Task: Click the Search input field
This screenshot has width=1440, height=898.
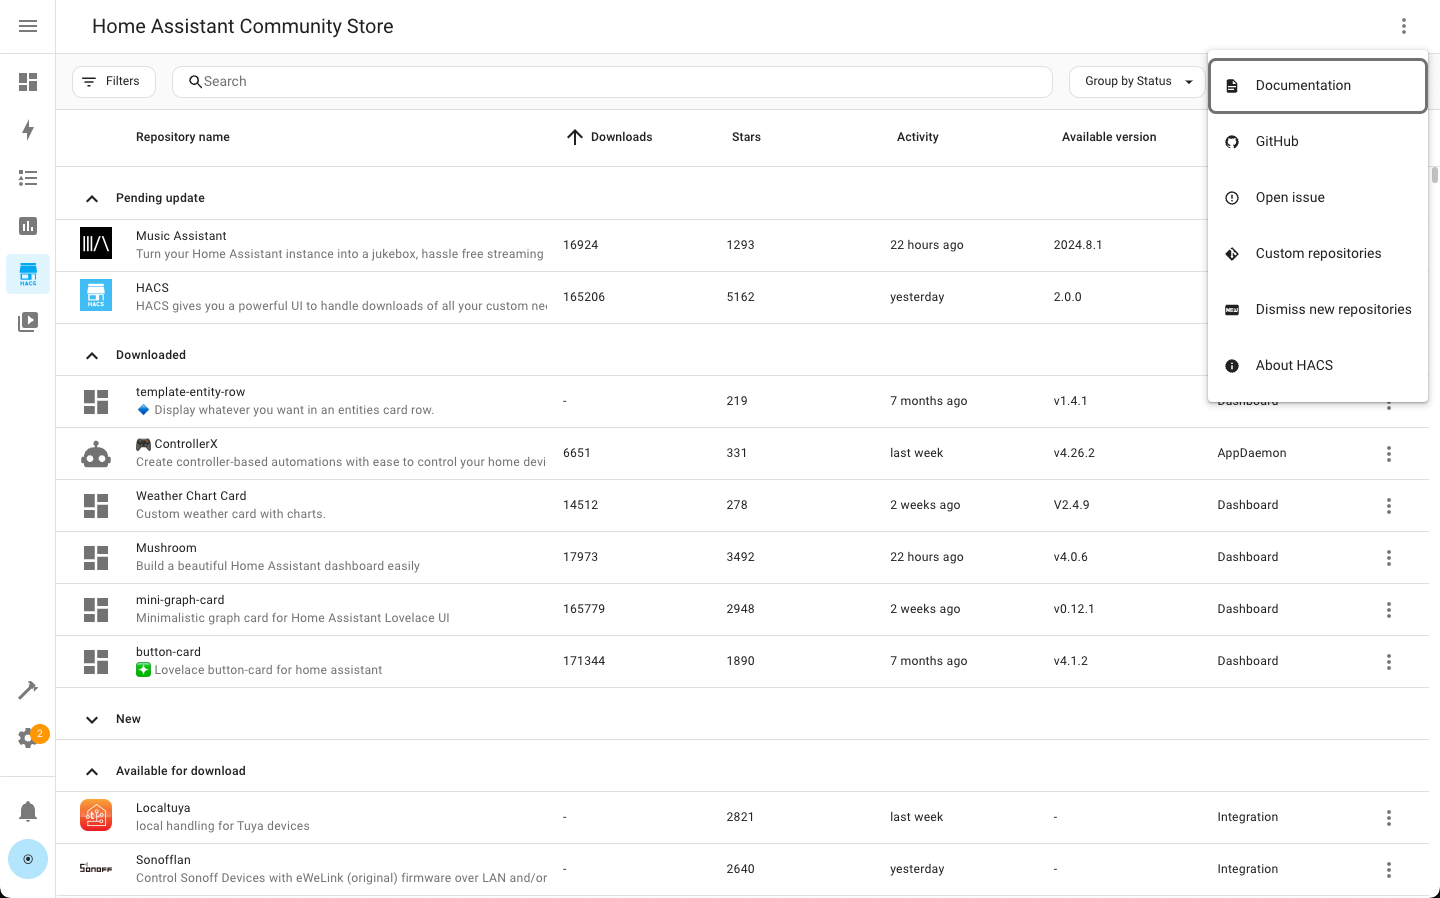Action: (612, 81)
